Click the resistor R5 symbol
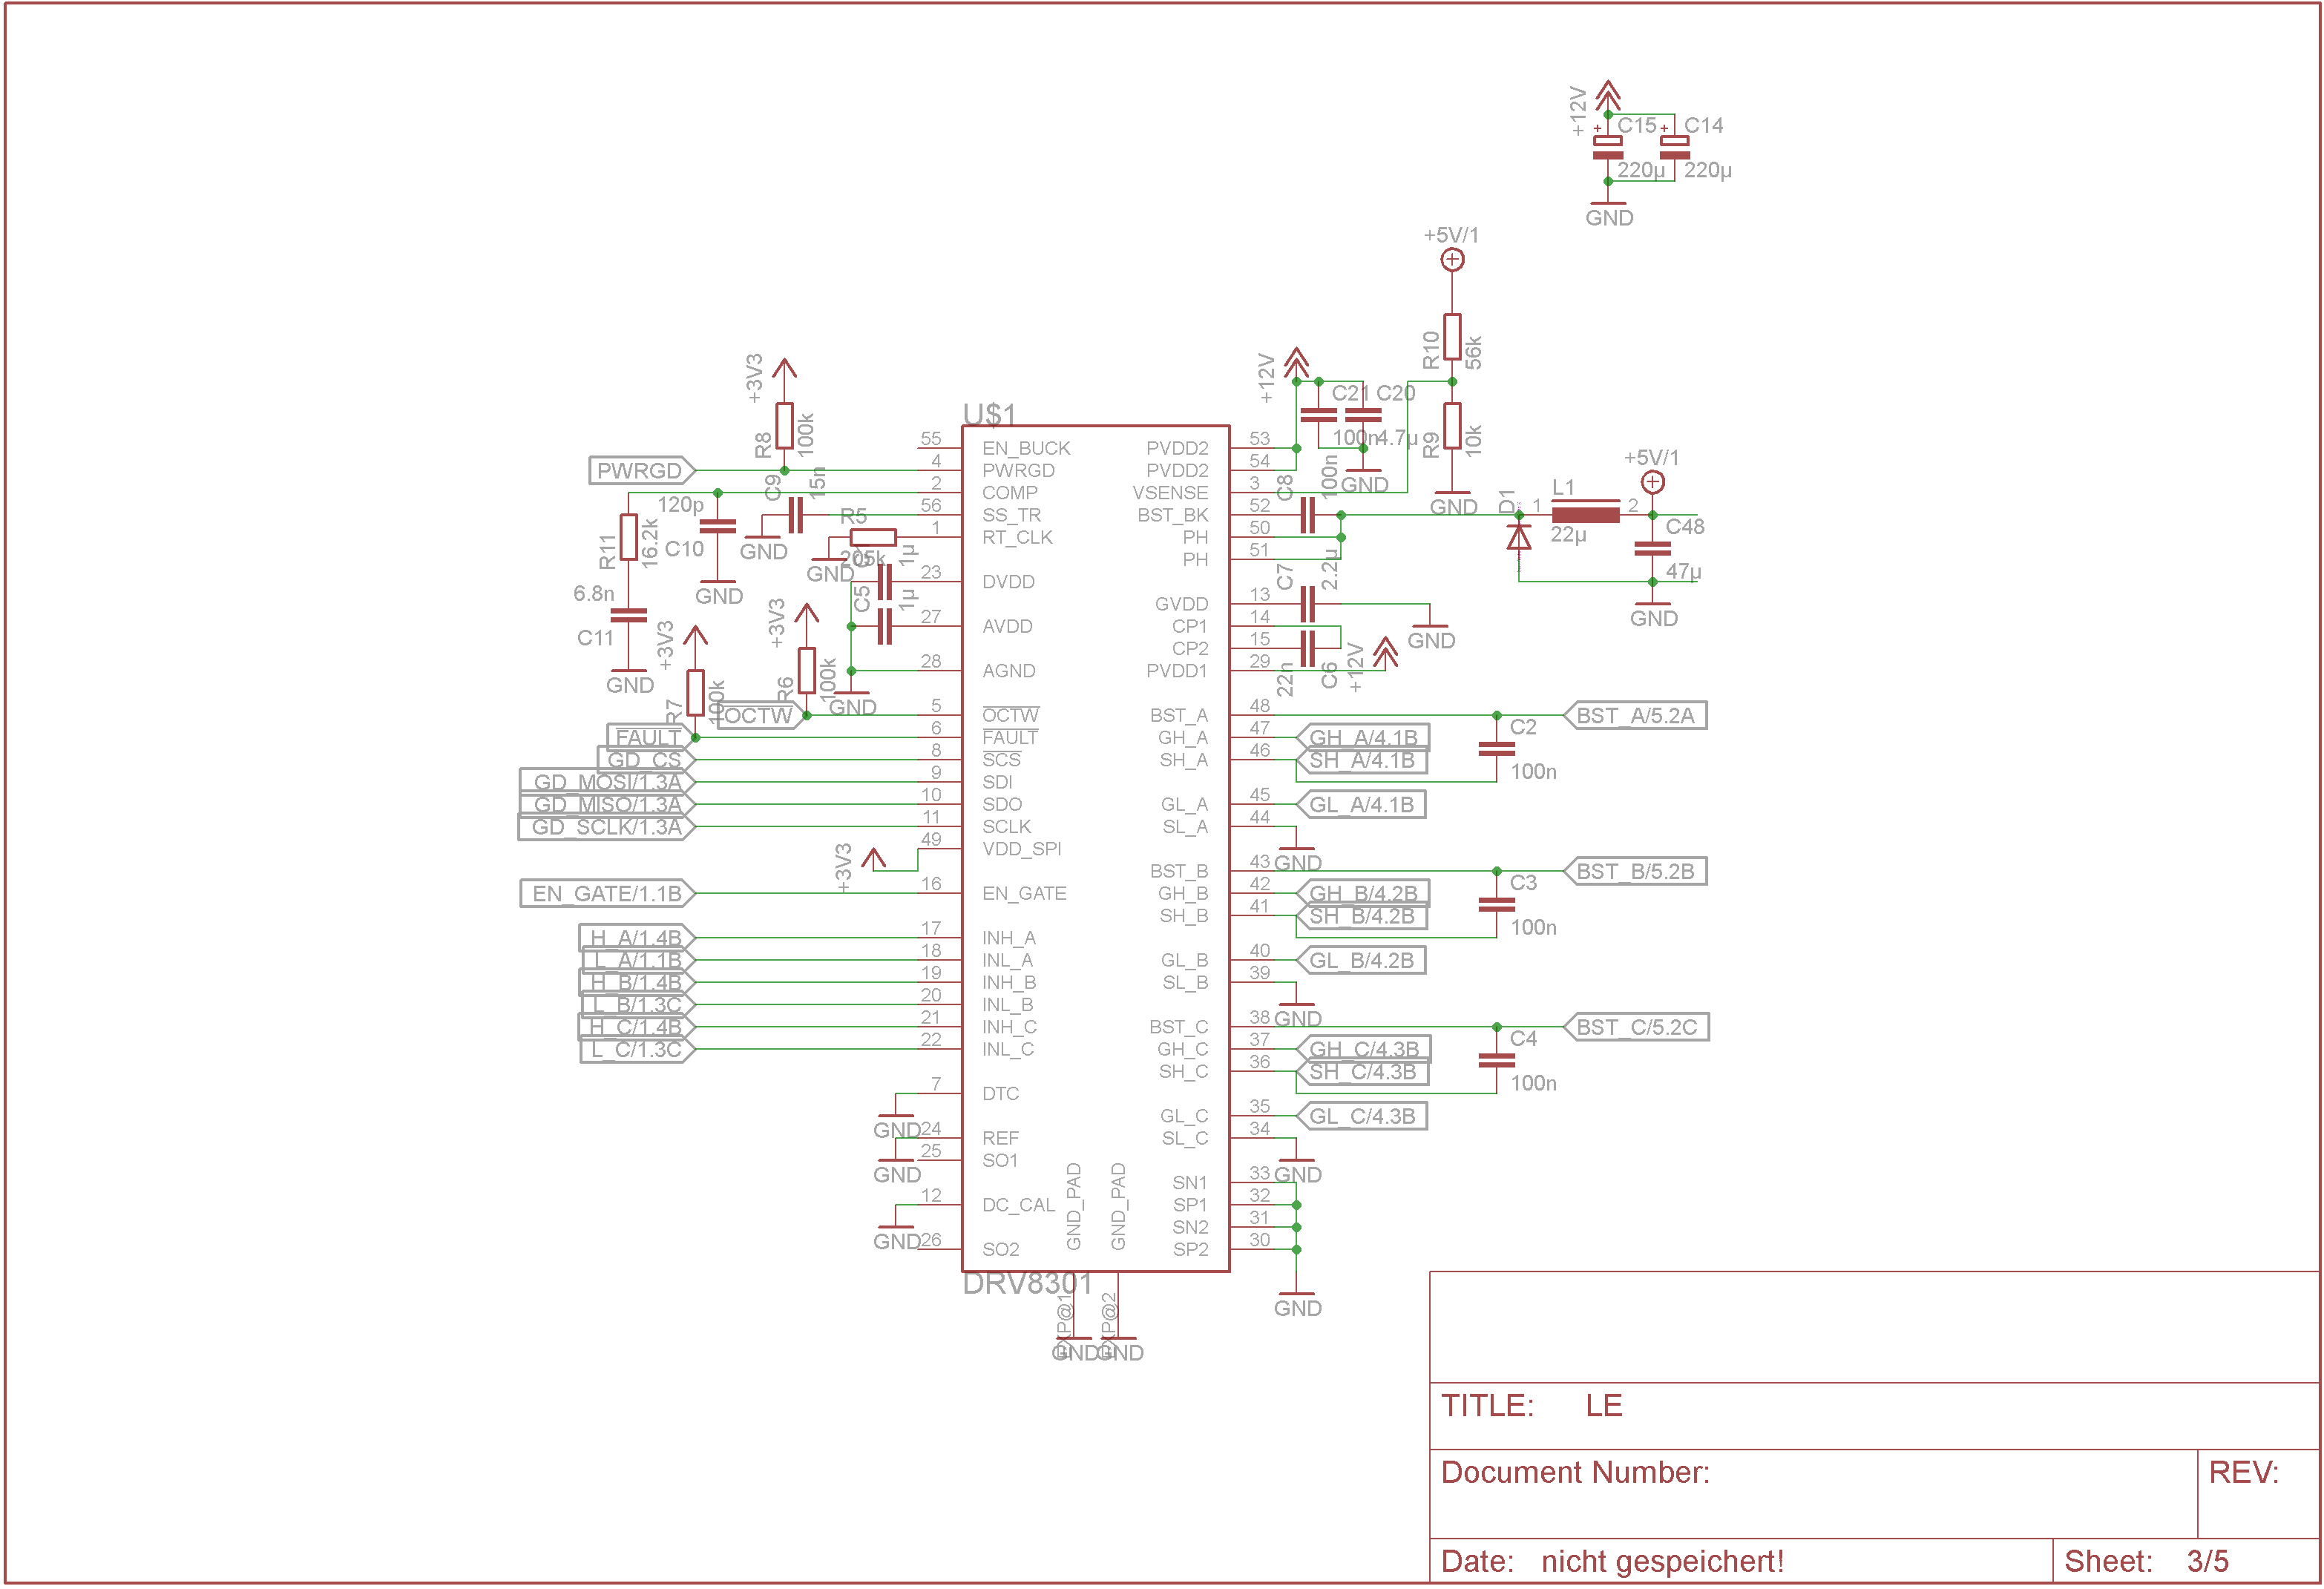The image size is (2324, 1589). point(873,538)
